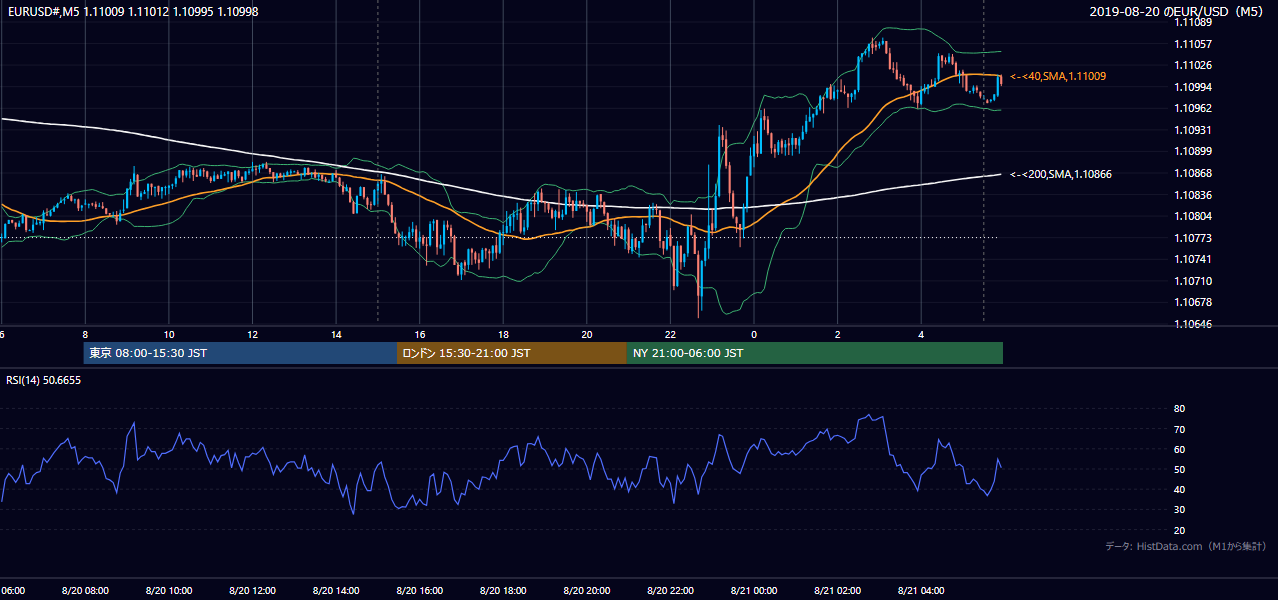Click the bottom time label 8/21 04:00

click(x=920, y=591)
